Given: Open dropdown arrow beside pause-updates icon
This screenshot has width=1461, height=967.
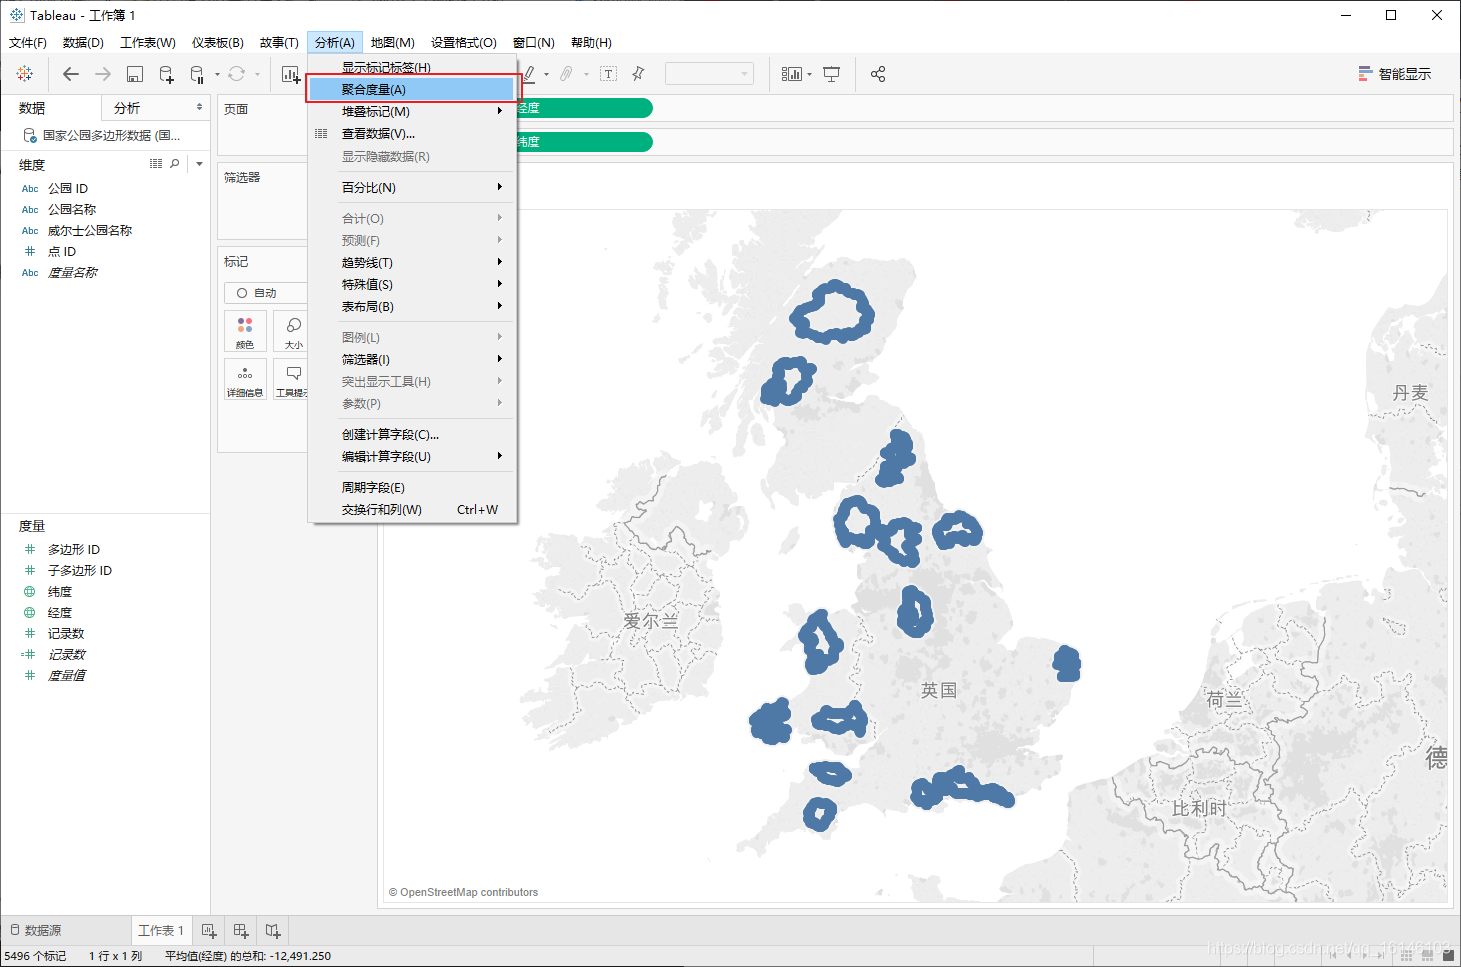Looking at the screenshot, I should [x=217, y=74].
